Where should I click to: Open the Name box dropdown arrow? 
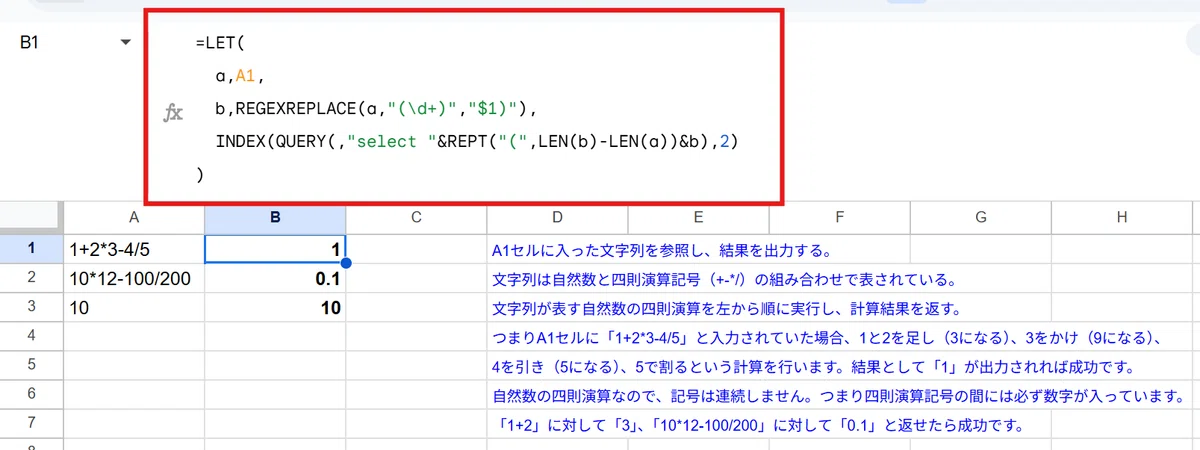click(125, 42)
